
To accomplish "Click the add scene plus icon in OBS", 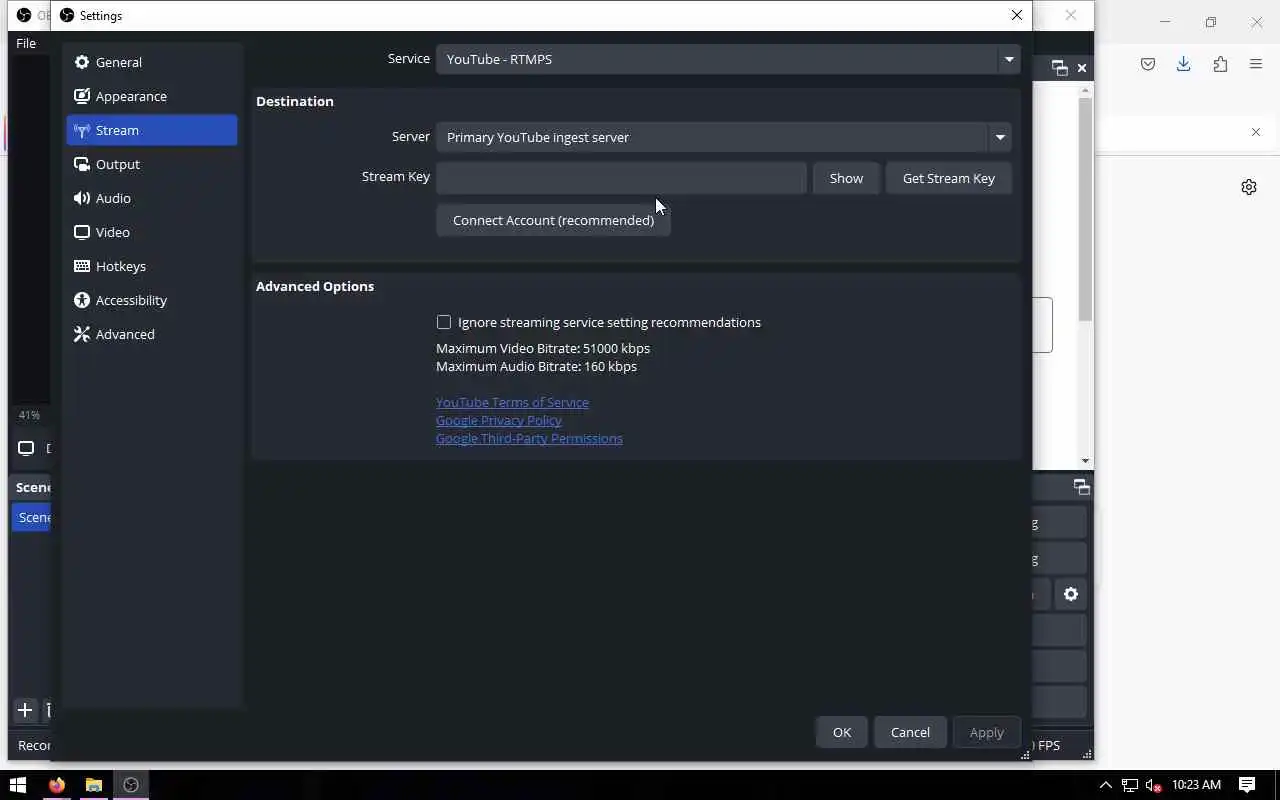I will (25, 710).
